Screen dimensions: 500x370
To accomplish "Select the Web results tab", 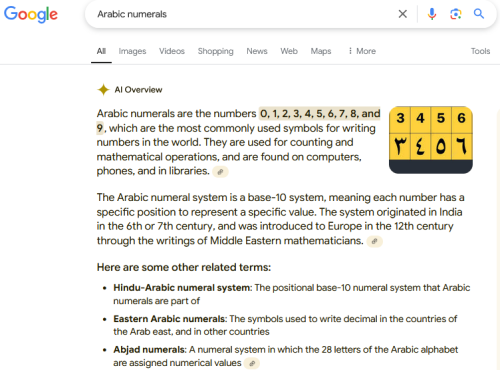I will [289, 51].
